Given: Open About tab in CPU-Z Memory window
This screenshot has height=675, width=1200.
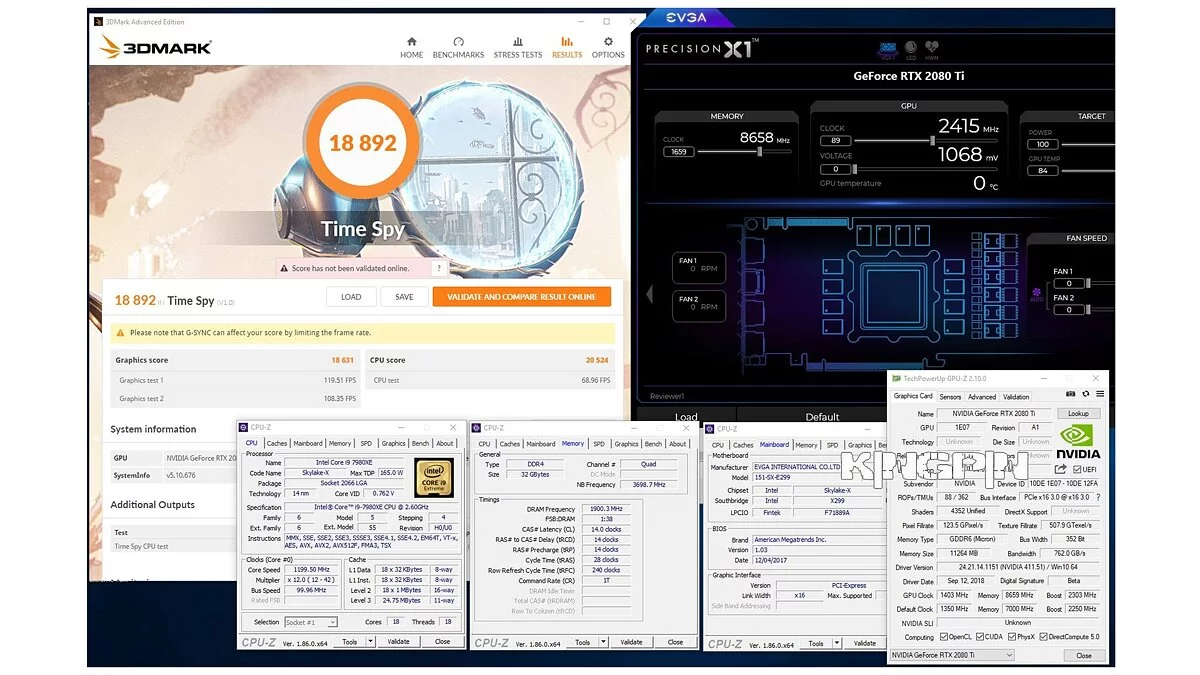Looking at the screenshot, I should 678,444.
